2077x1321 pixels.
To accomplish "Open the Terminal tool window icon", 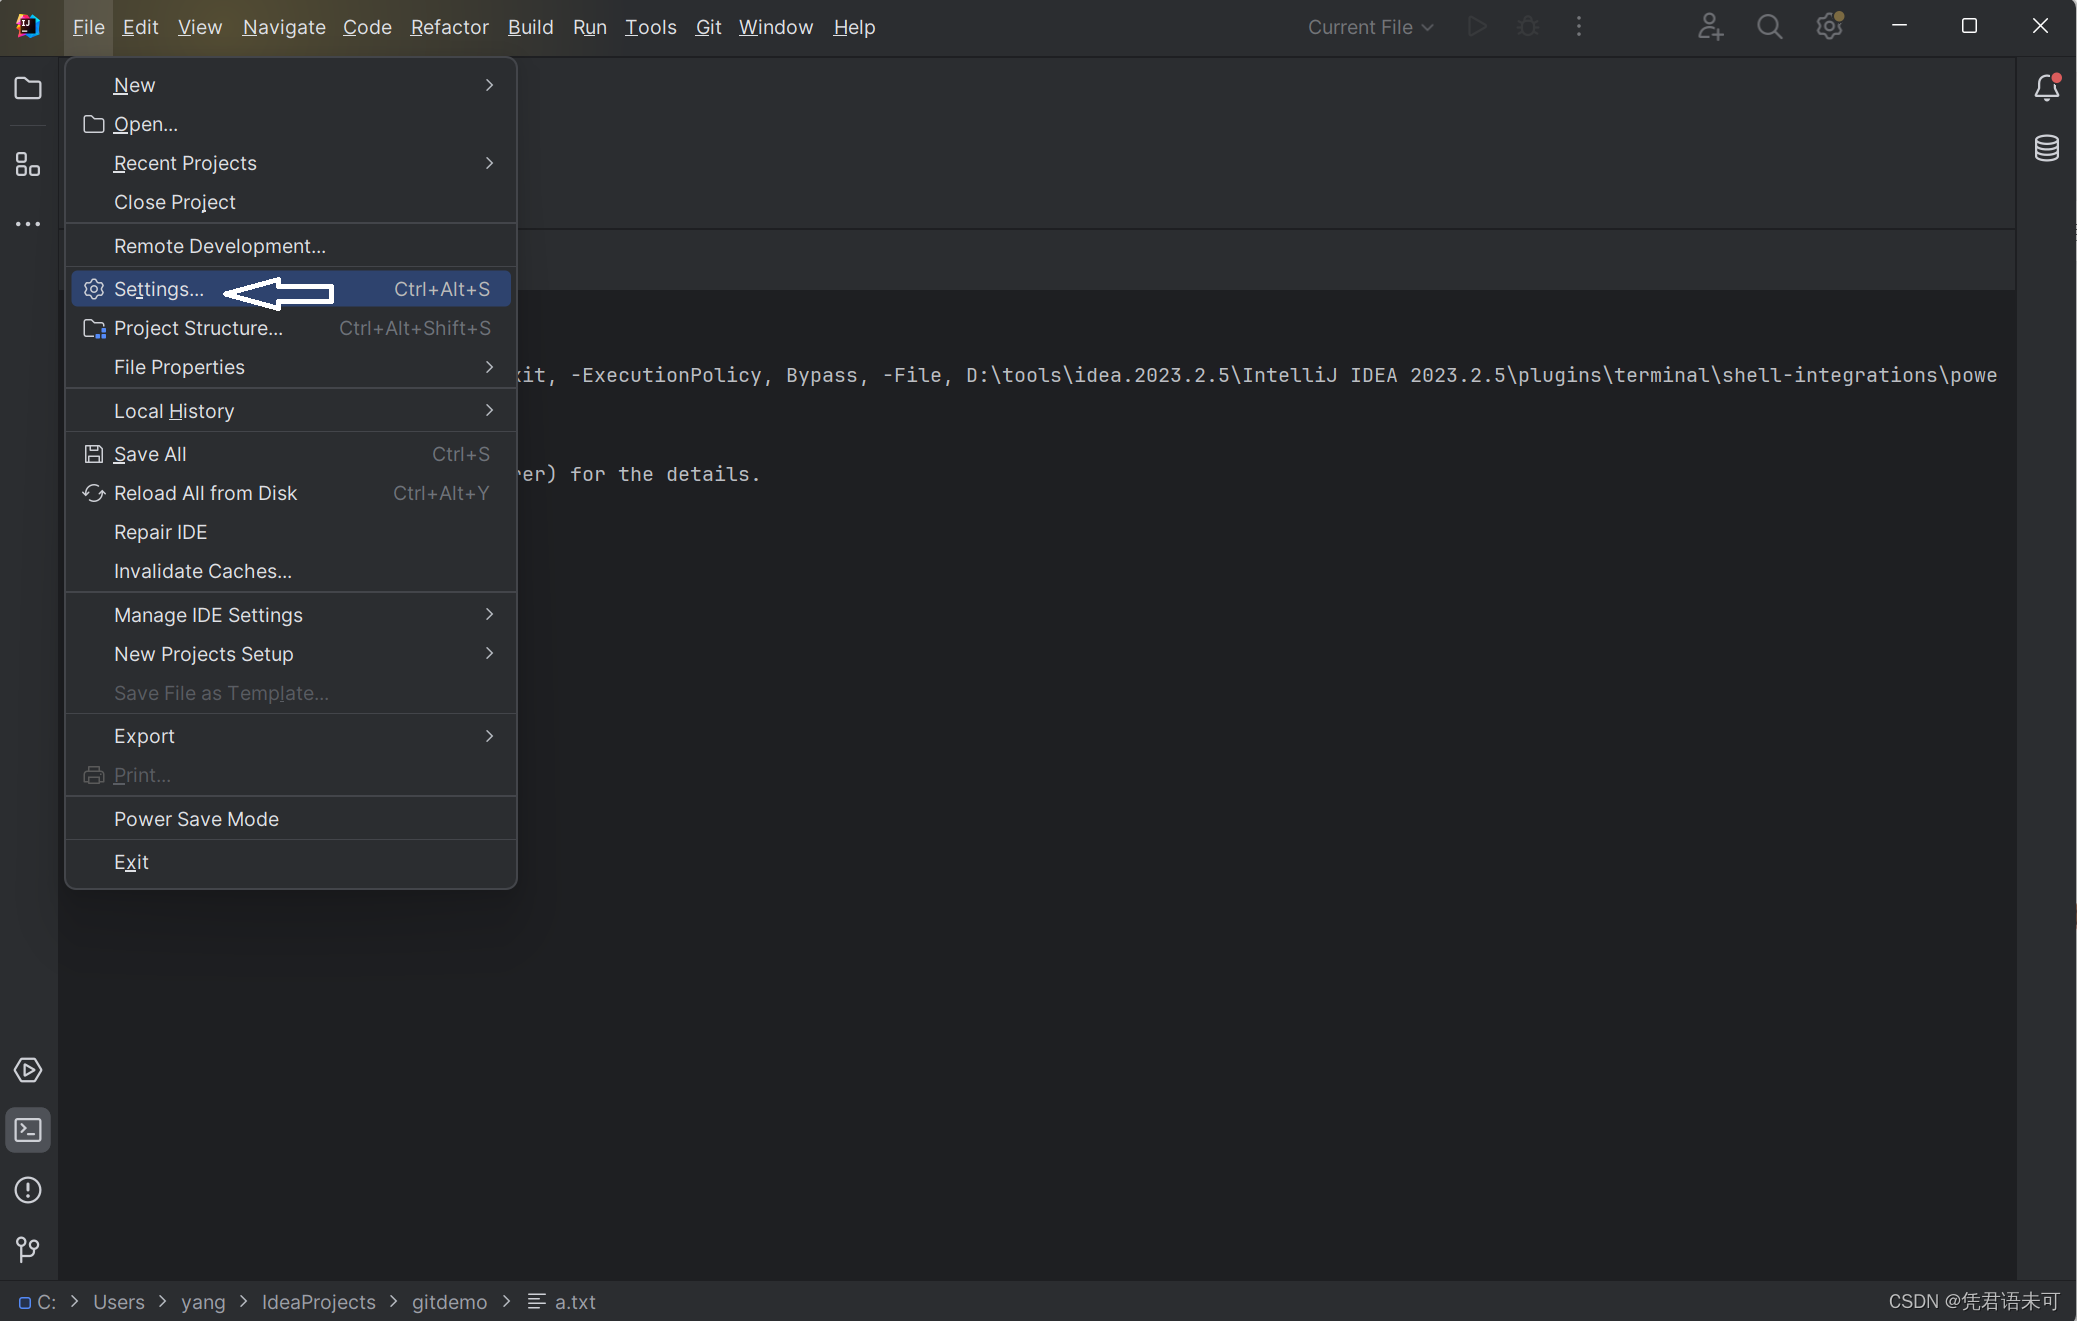I will point(28,1130).
